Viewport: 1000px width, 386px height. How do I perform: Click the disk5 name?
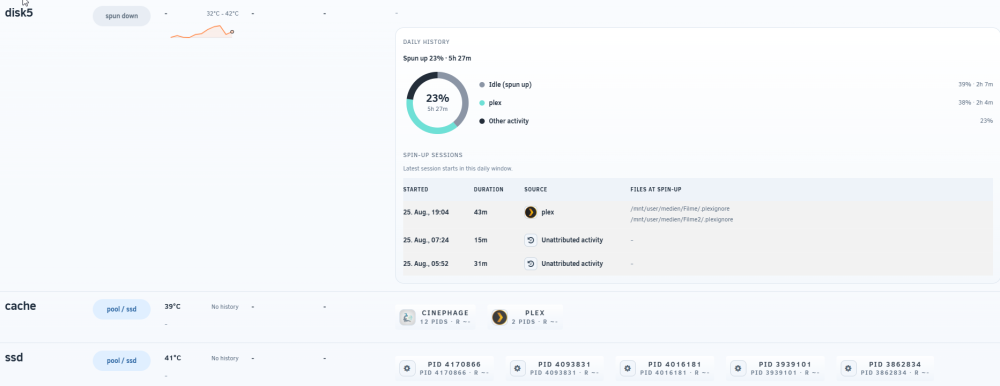click(18, 12)
